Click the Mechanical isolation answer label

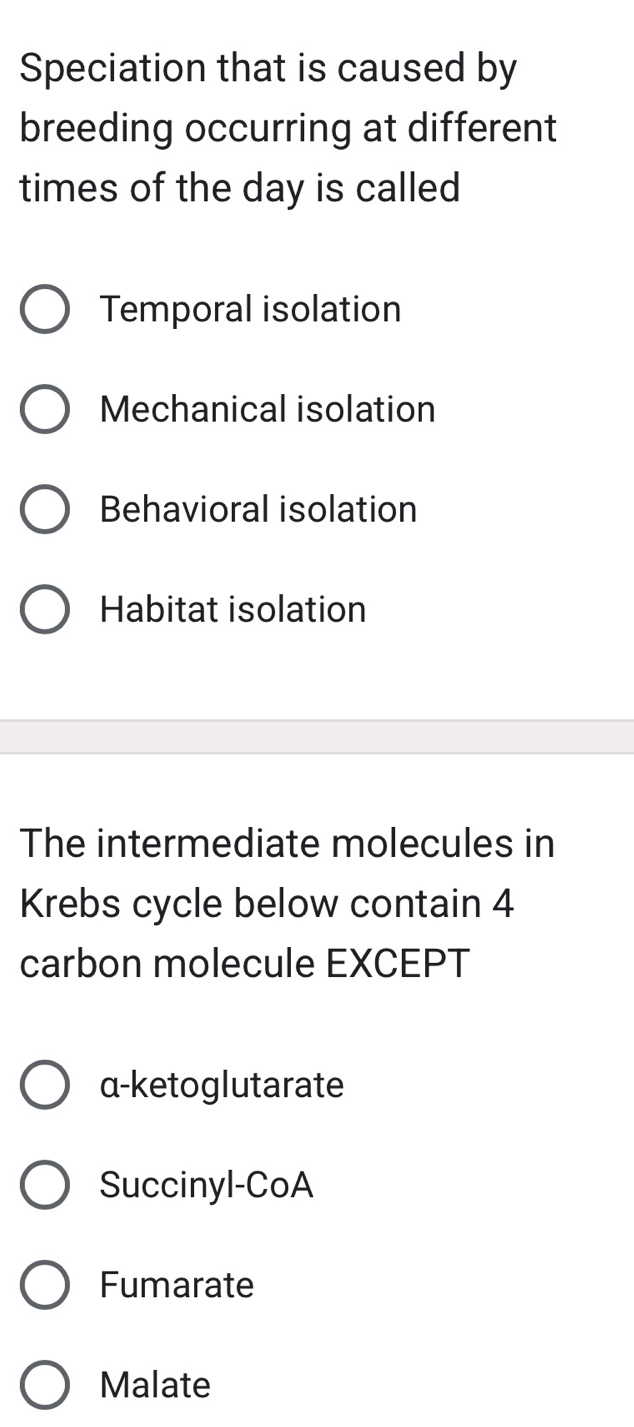coord(266,409)
